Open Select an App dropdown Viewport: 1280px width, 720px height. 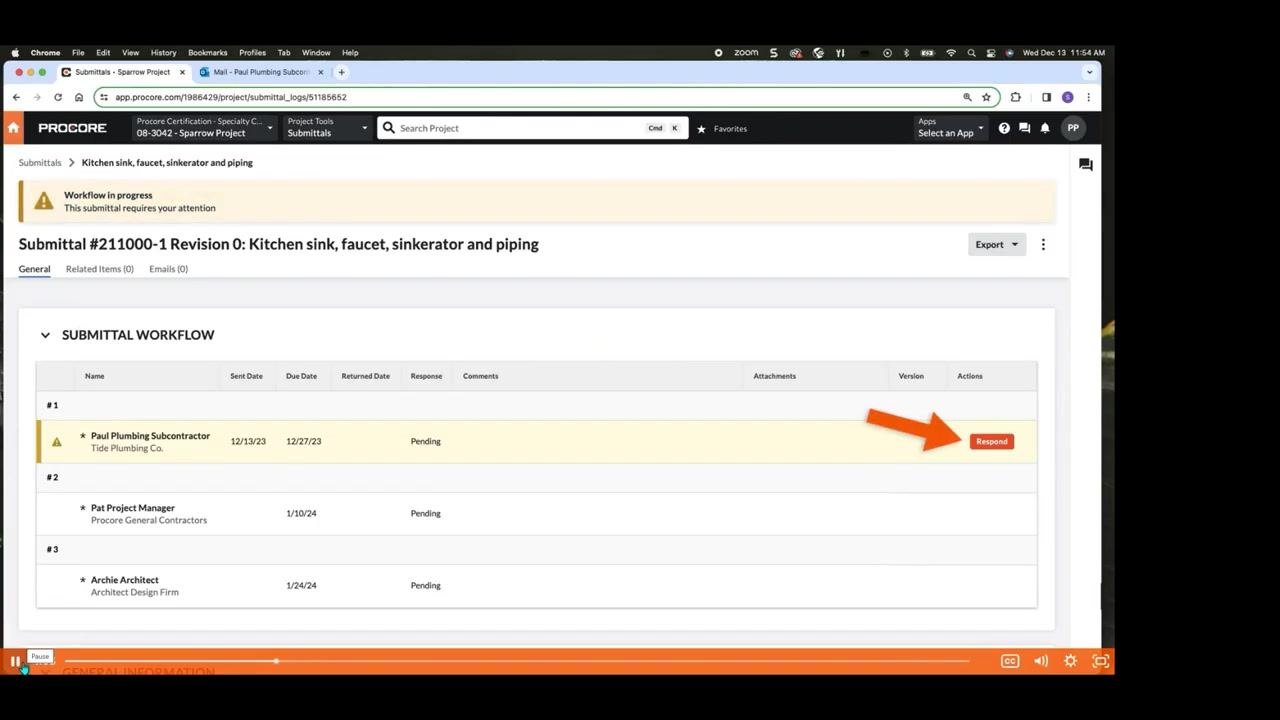coord(951,128)
